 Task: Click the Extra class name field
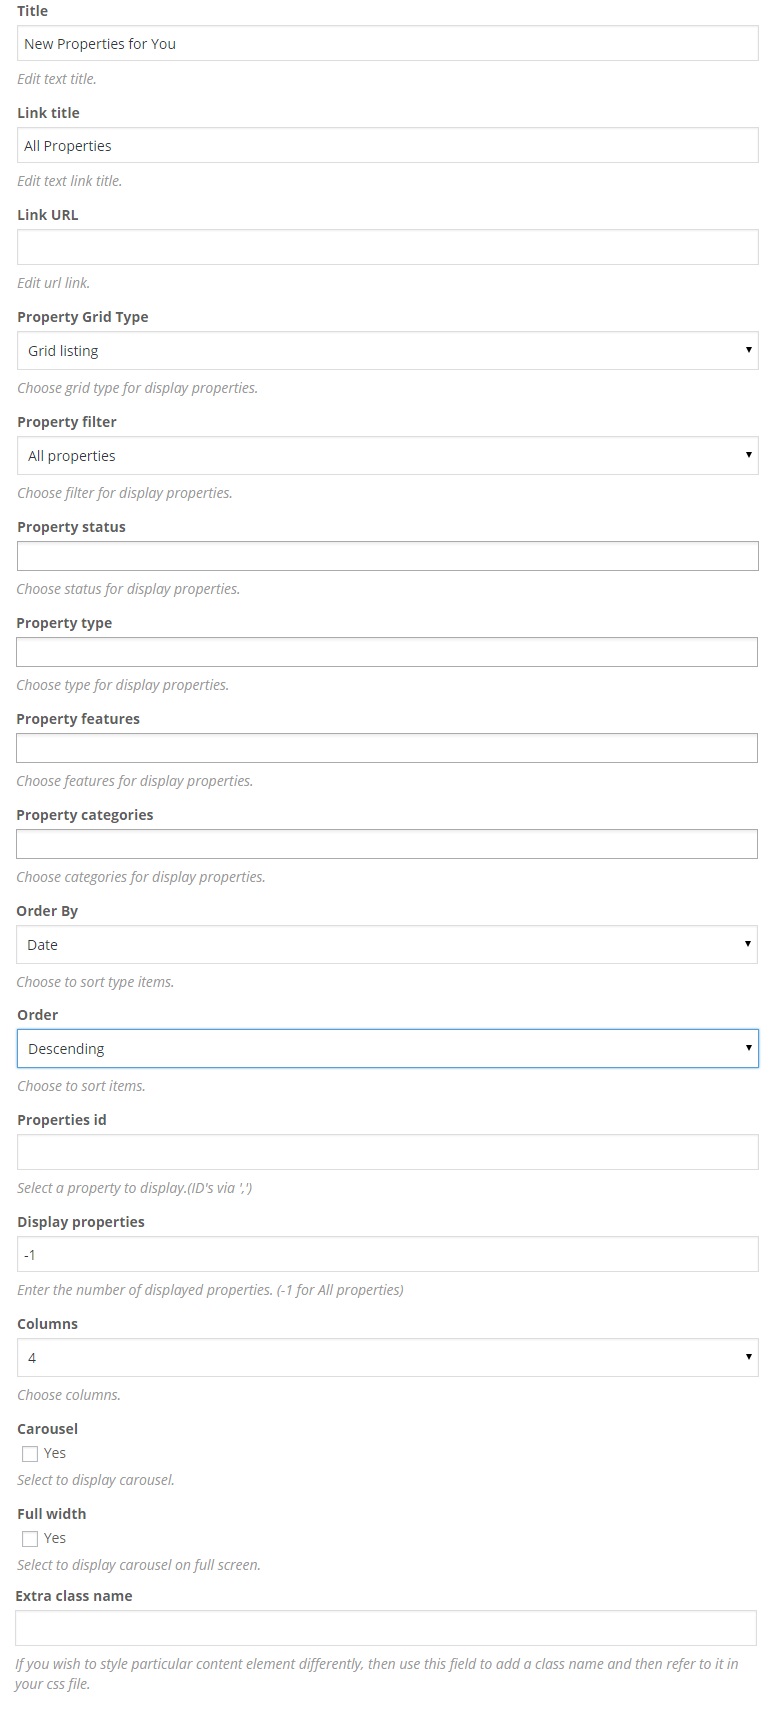coord(386,1628)
